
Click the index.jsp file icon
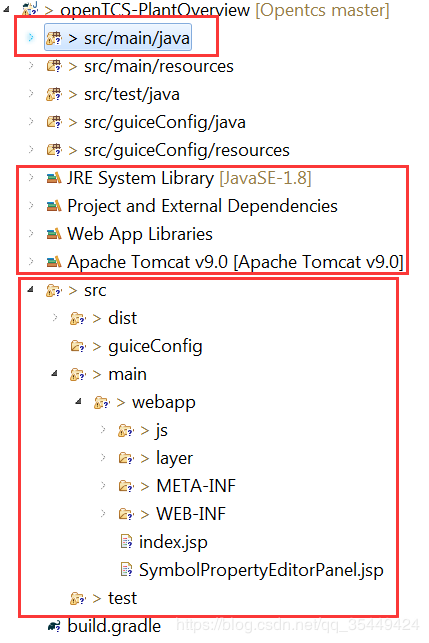click(126, 542)
